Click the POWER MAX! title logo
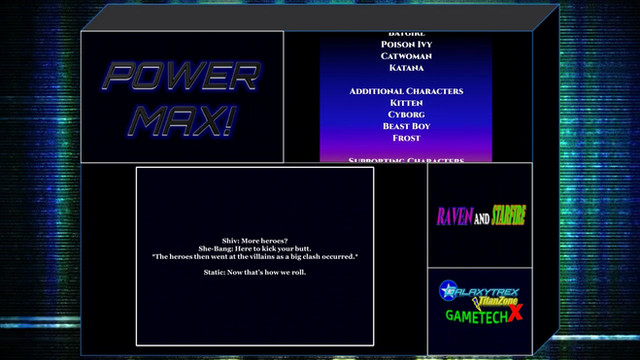Screen dimensions: 640x360 182,99
